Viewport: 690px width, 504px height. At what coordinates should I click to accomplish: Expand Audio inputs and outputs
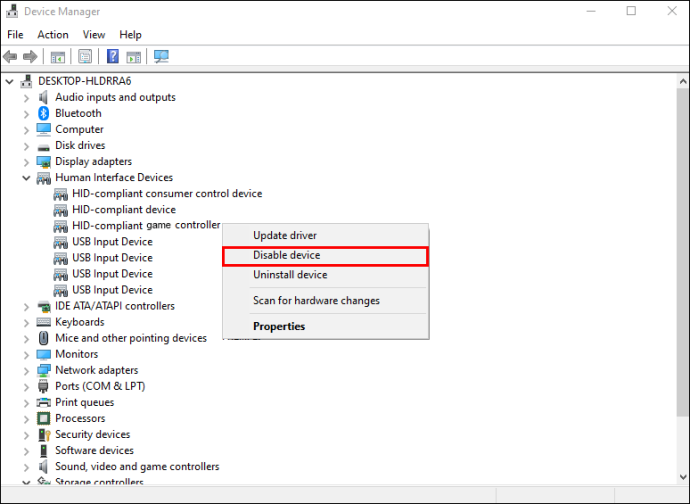coord(26,98)
